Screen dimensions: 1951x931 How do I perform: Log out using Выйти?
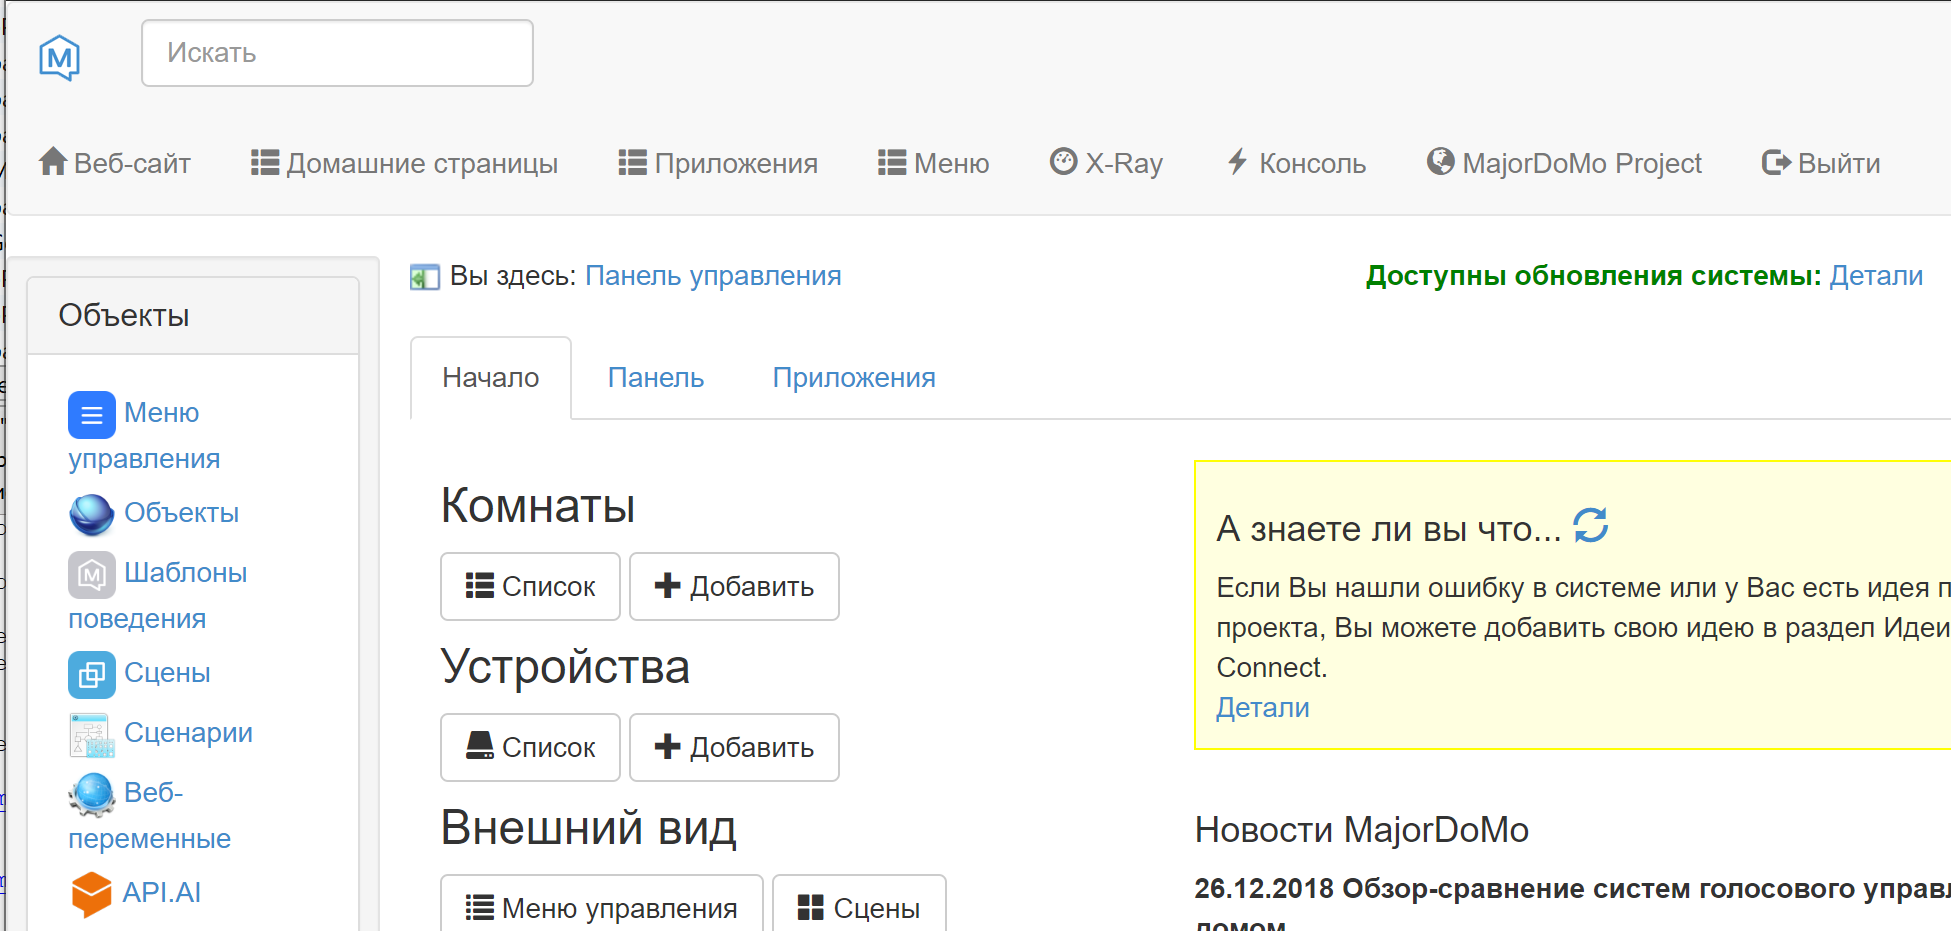1821,163
